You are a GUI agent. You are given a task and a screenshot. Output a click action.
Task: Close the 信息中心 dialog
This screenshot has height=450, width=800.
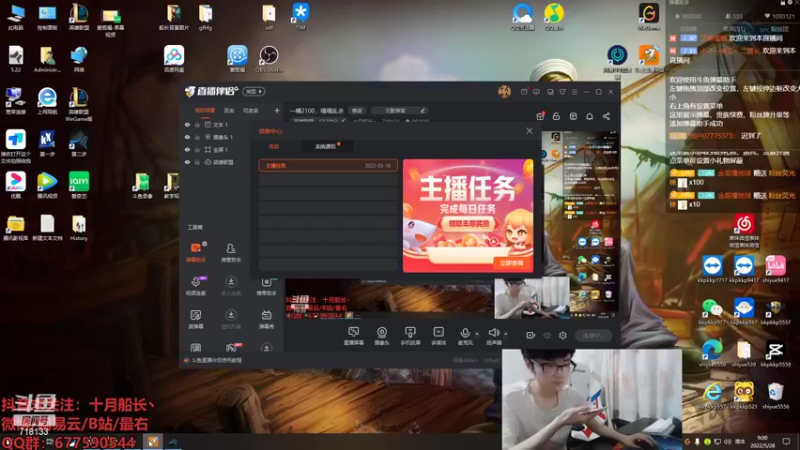(x=530, y=131)
